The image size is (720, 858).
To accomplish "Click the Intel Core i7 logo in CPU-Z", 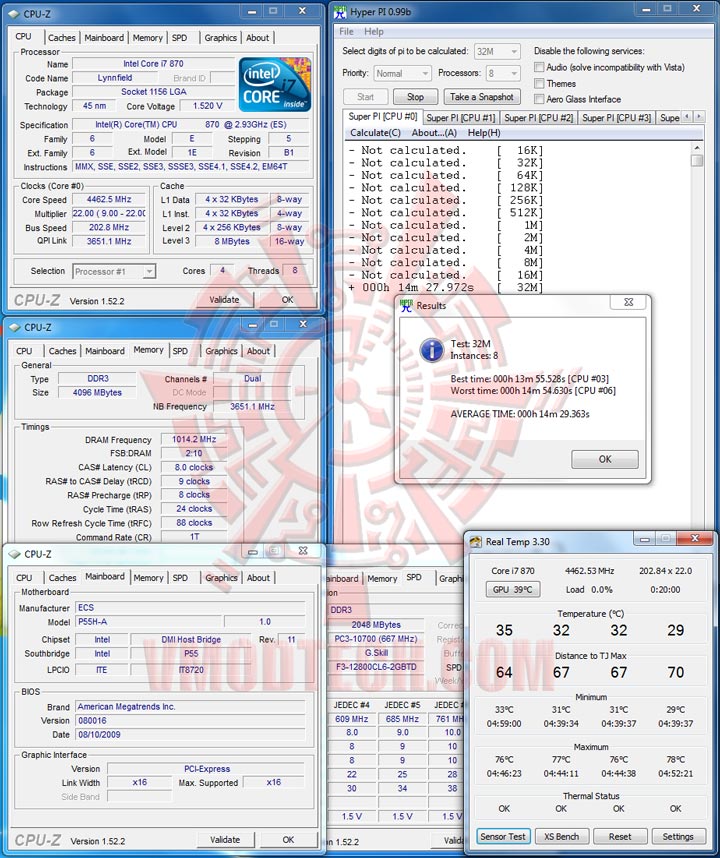I will pos(275,85).
